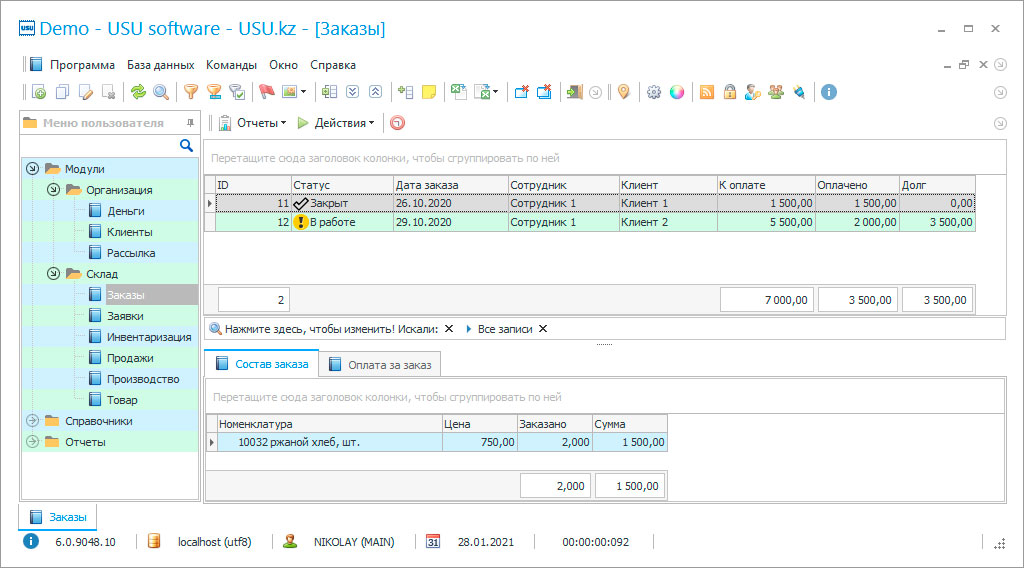Click the orange funnel Filter icon

click(x=191, y=92)
